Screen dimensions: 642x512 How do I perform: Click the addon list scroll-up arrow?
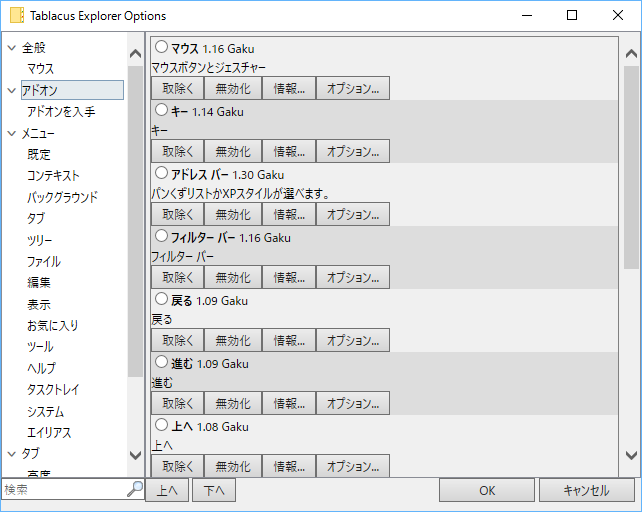tap(631, 54)
